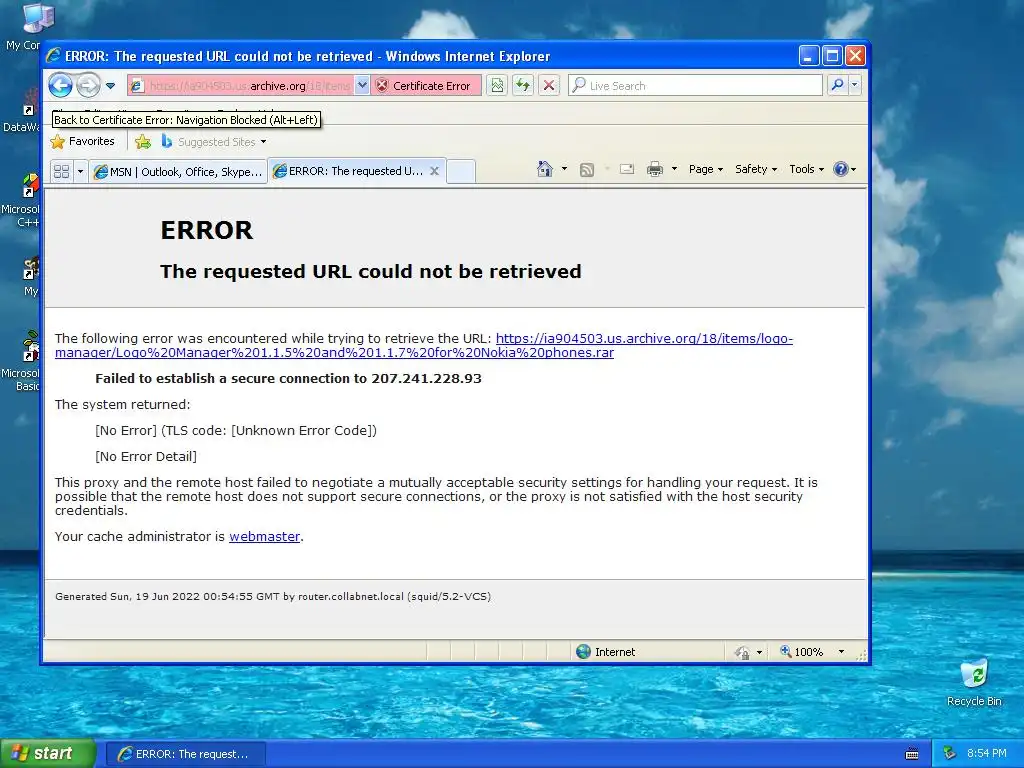Click the Add to Favorites Bar icon
1024x768 pixels.
pos(143,141)
